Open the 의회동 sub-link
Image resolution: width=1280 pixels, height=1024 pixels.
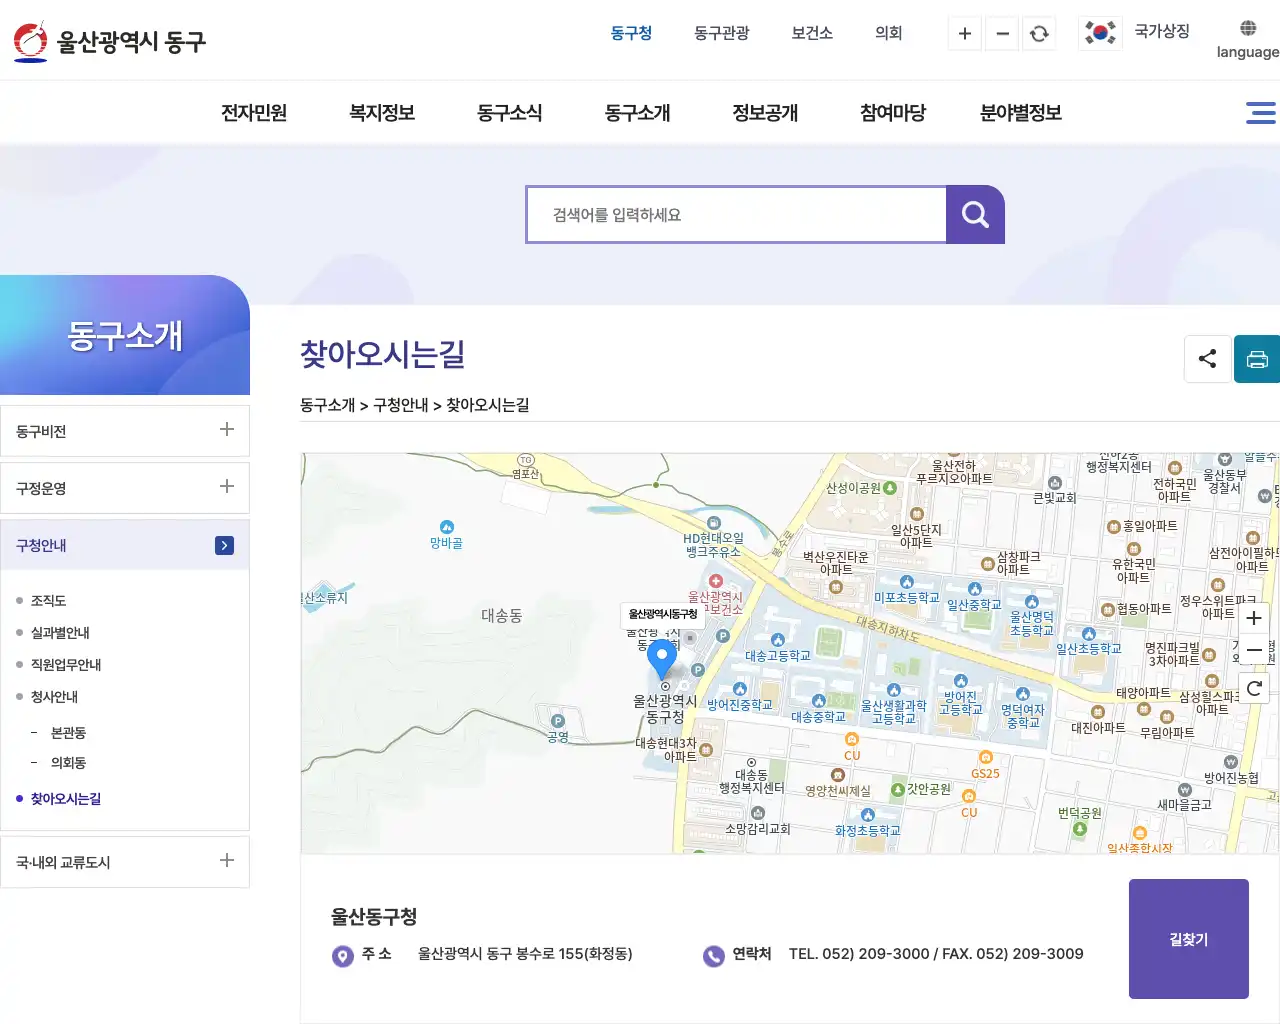pos(68,763)
